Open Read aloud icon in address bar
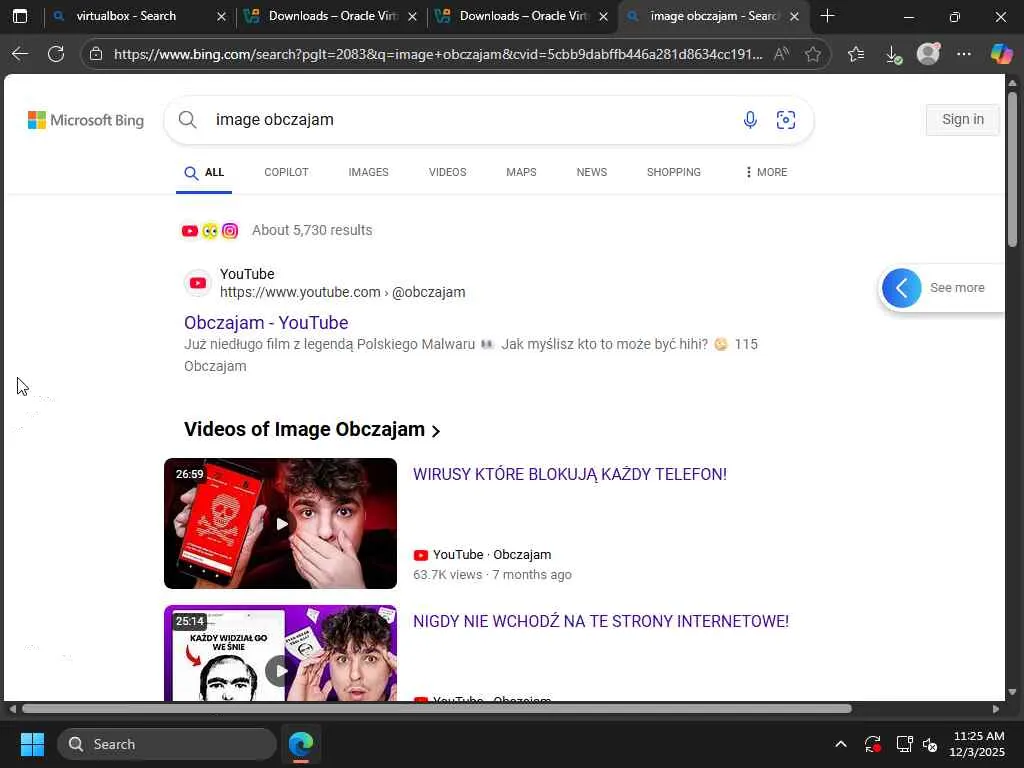The image size is (1024, 768). (x=781, y=54)
